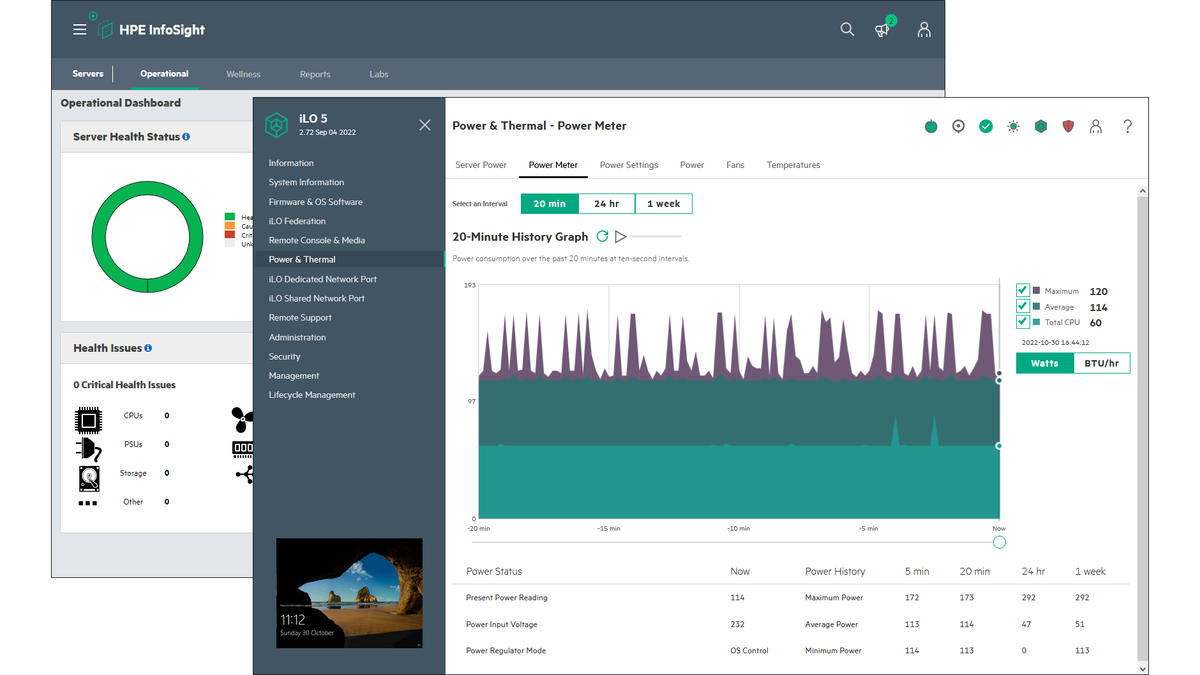Click the search magnifier in HPE InfoSight header
The width and height of the screenshot is (1200, 675).
[847, 29]
